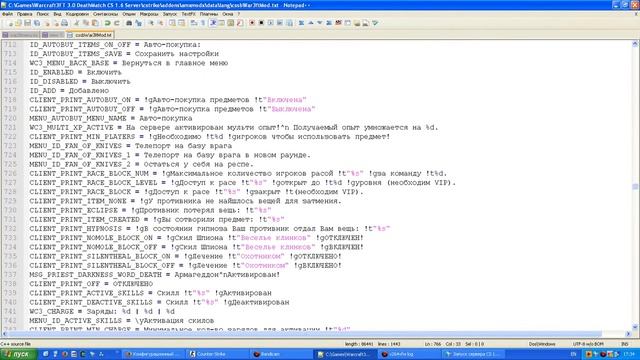Click the ID_AUTOBUY_ITEMS_SAVE line
The height and width of the screenshot is (360, 640).
pyautogui.click(x=124, y=54)
